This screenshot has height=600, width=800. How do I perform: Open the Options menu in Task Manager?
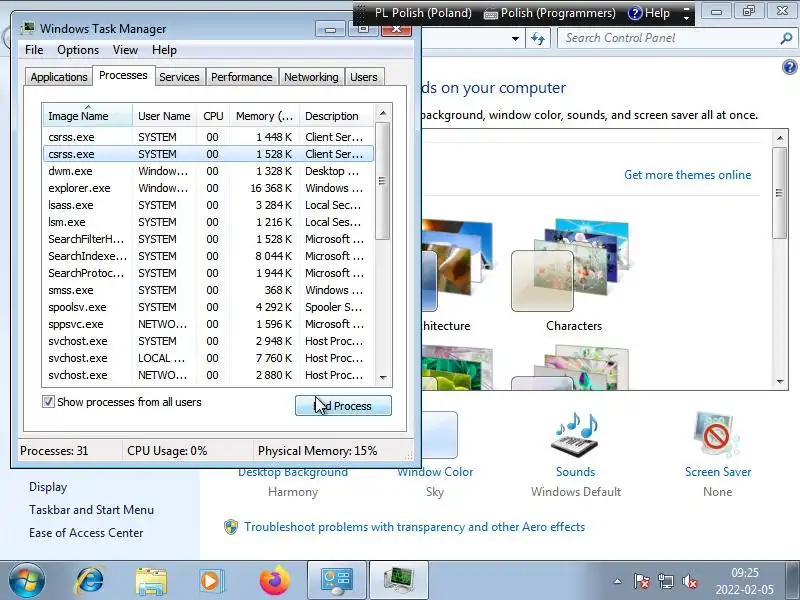[78, 50]
